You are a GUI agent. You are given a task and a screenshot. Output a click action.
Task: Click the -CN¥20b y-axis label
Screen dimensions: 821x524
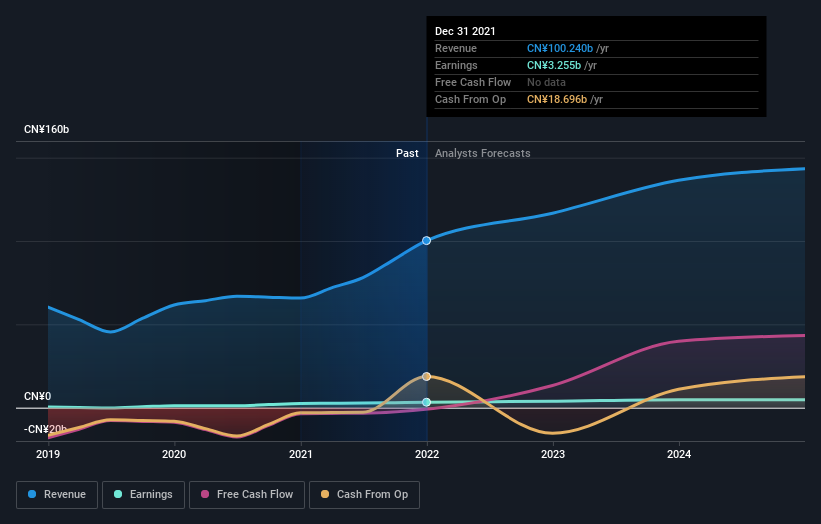coord(46,429)
